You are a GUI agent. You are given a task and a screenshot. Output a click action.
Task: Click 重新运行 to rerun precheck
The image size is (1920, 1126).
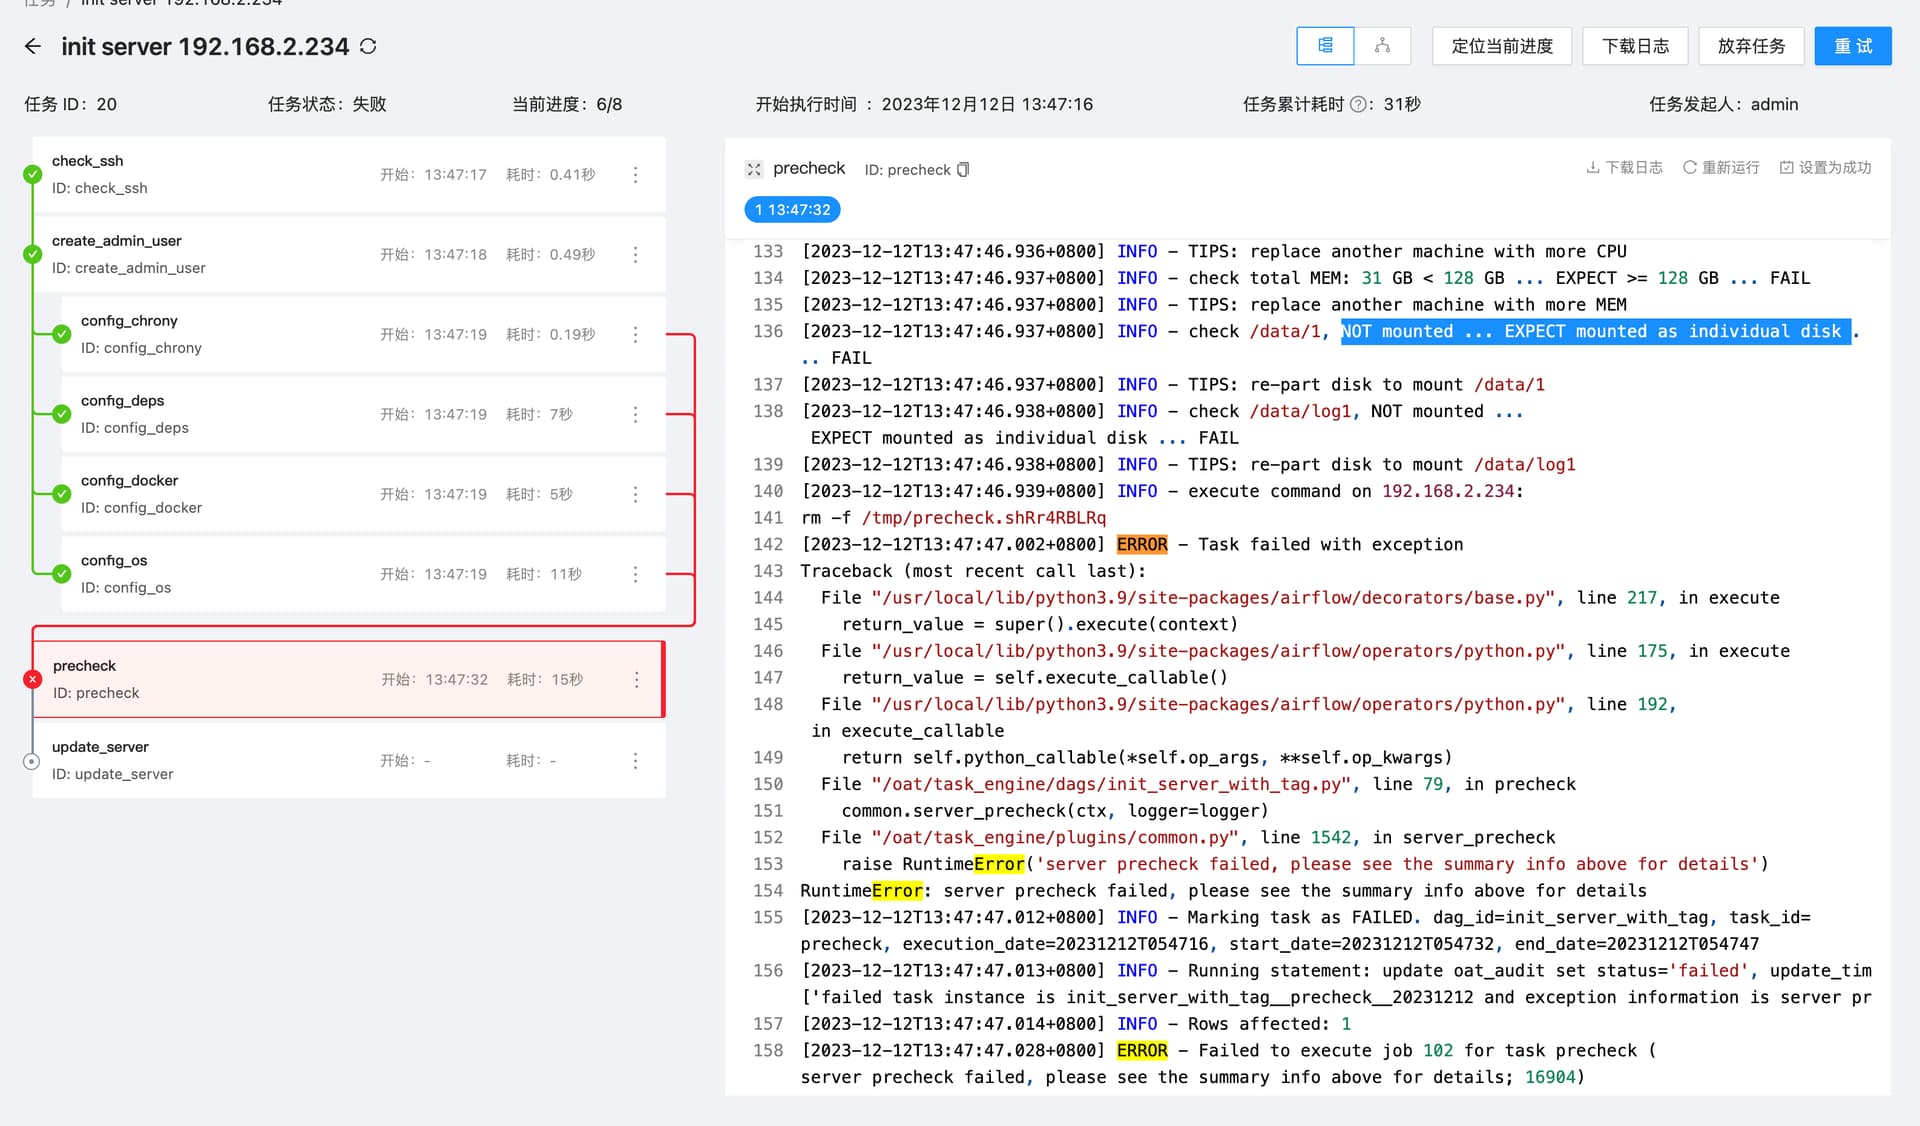[1721, 168]
